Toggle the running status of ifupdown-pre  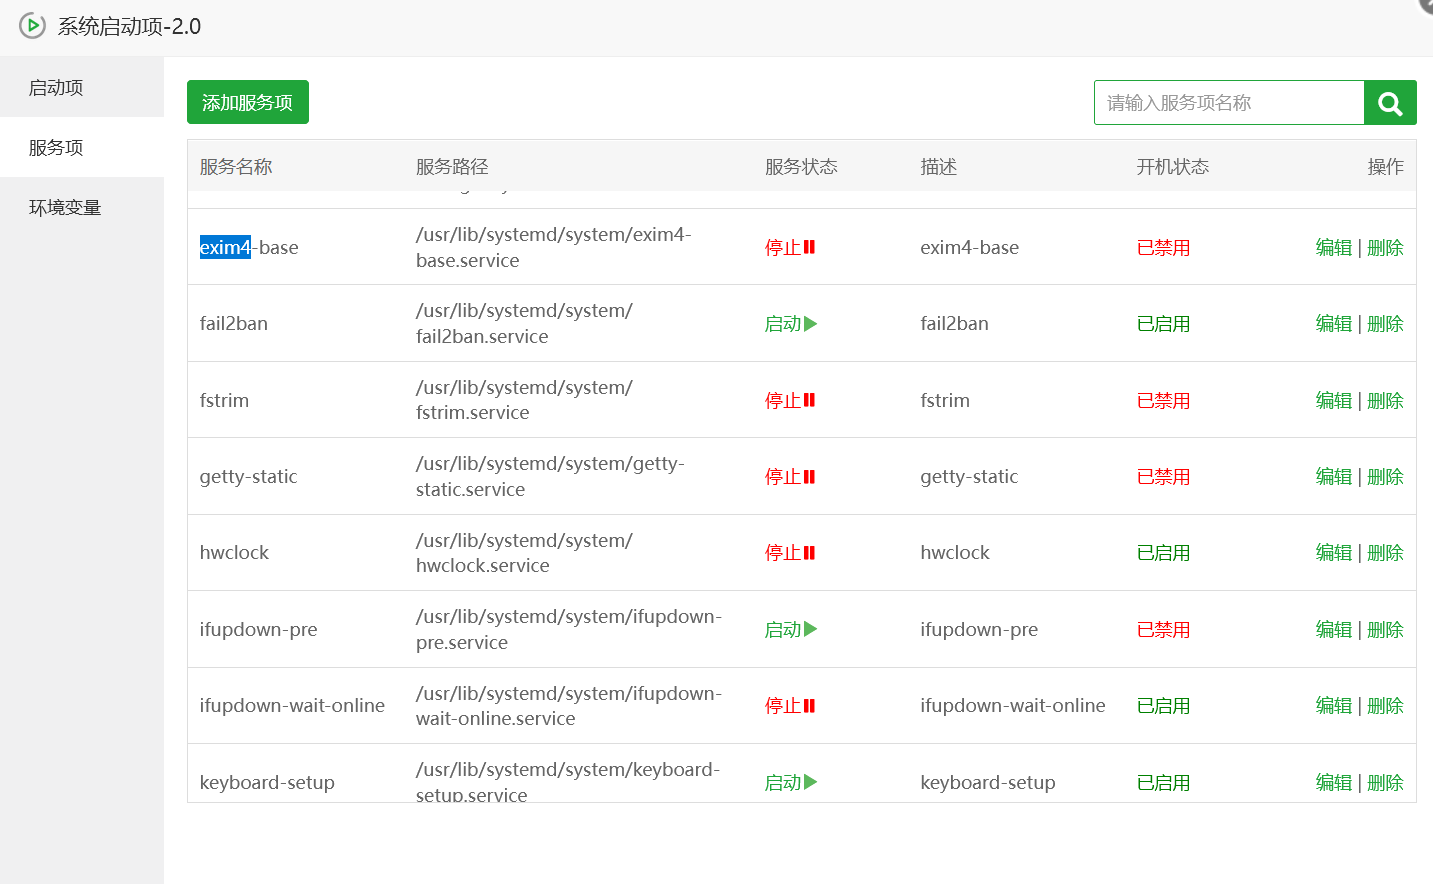tap(791, 630)
